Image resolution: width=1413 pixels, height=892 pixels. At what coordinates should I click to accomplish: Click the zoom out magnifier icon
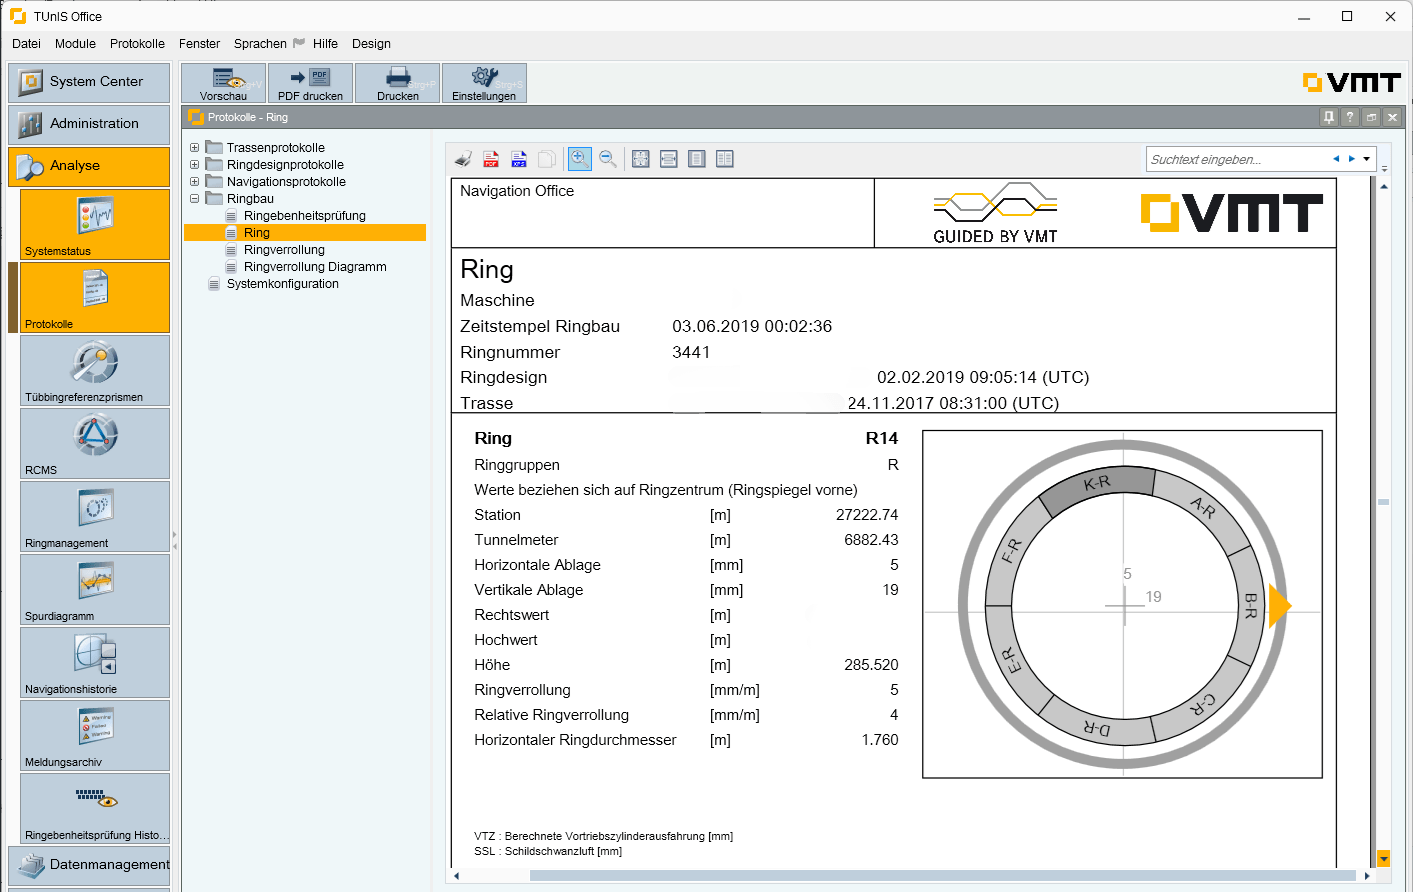pyautogui.click(x=608, y=159)
